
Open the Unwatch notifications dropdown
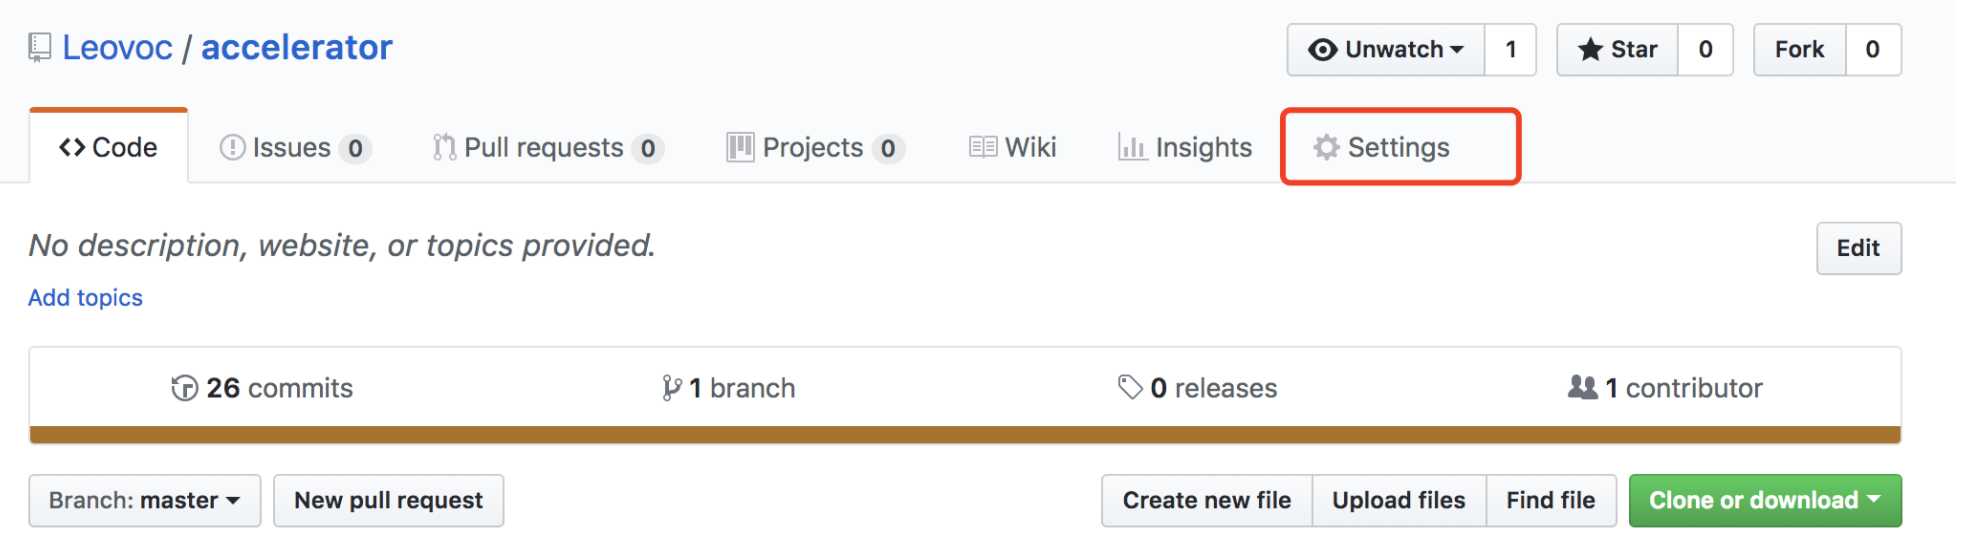1386,50
